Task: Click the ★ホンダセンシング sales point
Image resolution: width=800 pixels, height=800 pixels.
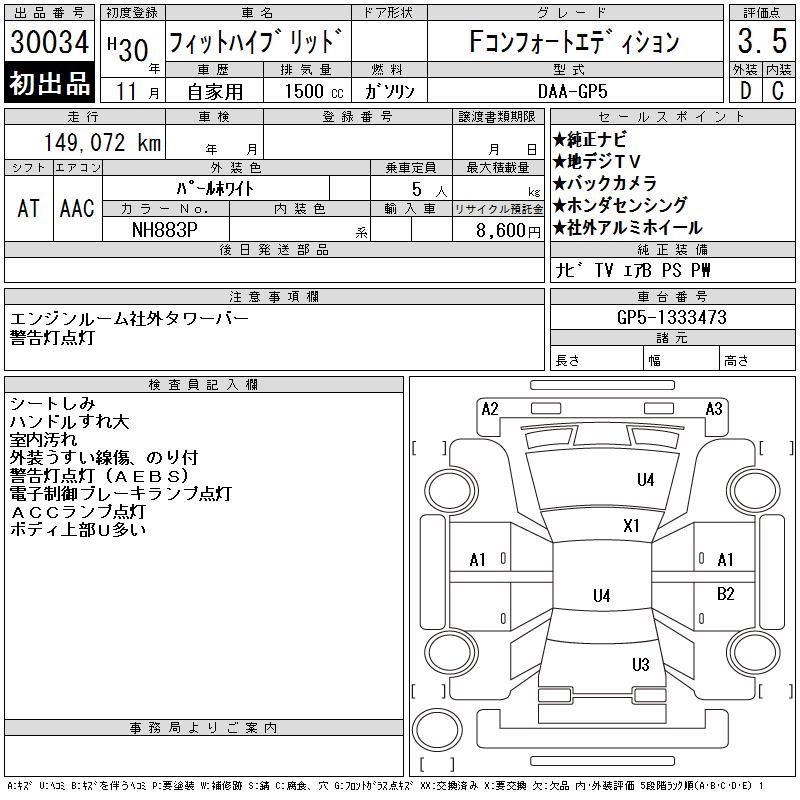Action: (620, 205)
